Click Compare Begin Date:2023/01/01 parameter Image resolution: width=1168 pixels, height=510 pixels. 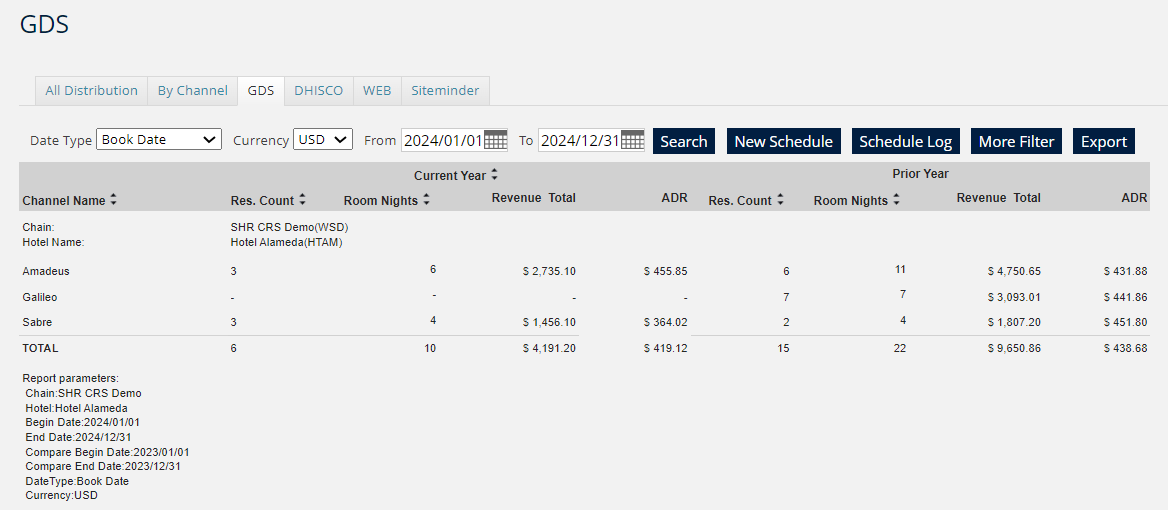tap(107, 452)
